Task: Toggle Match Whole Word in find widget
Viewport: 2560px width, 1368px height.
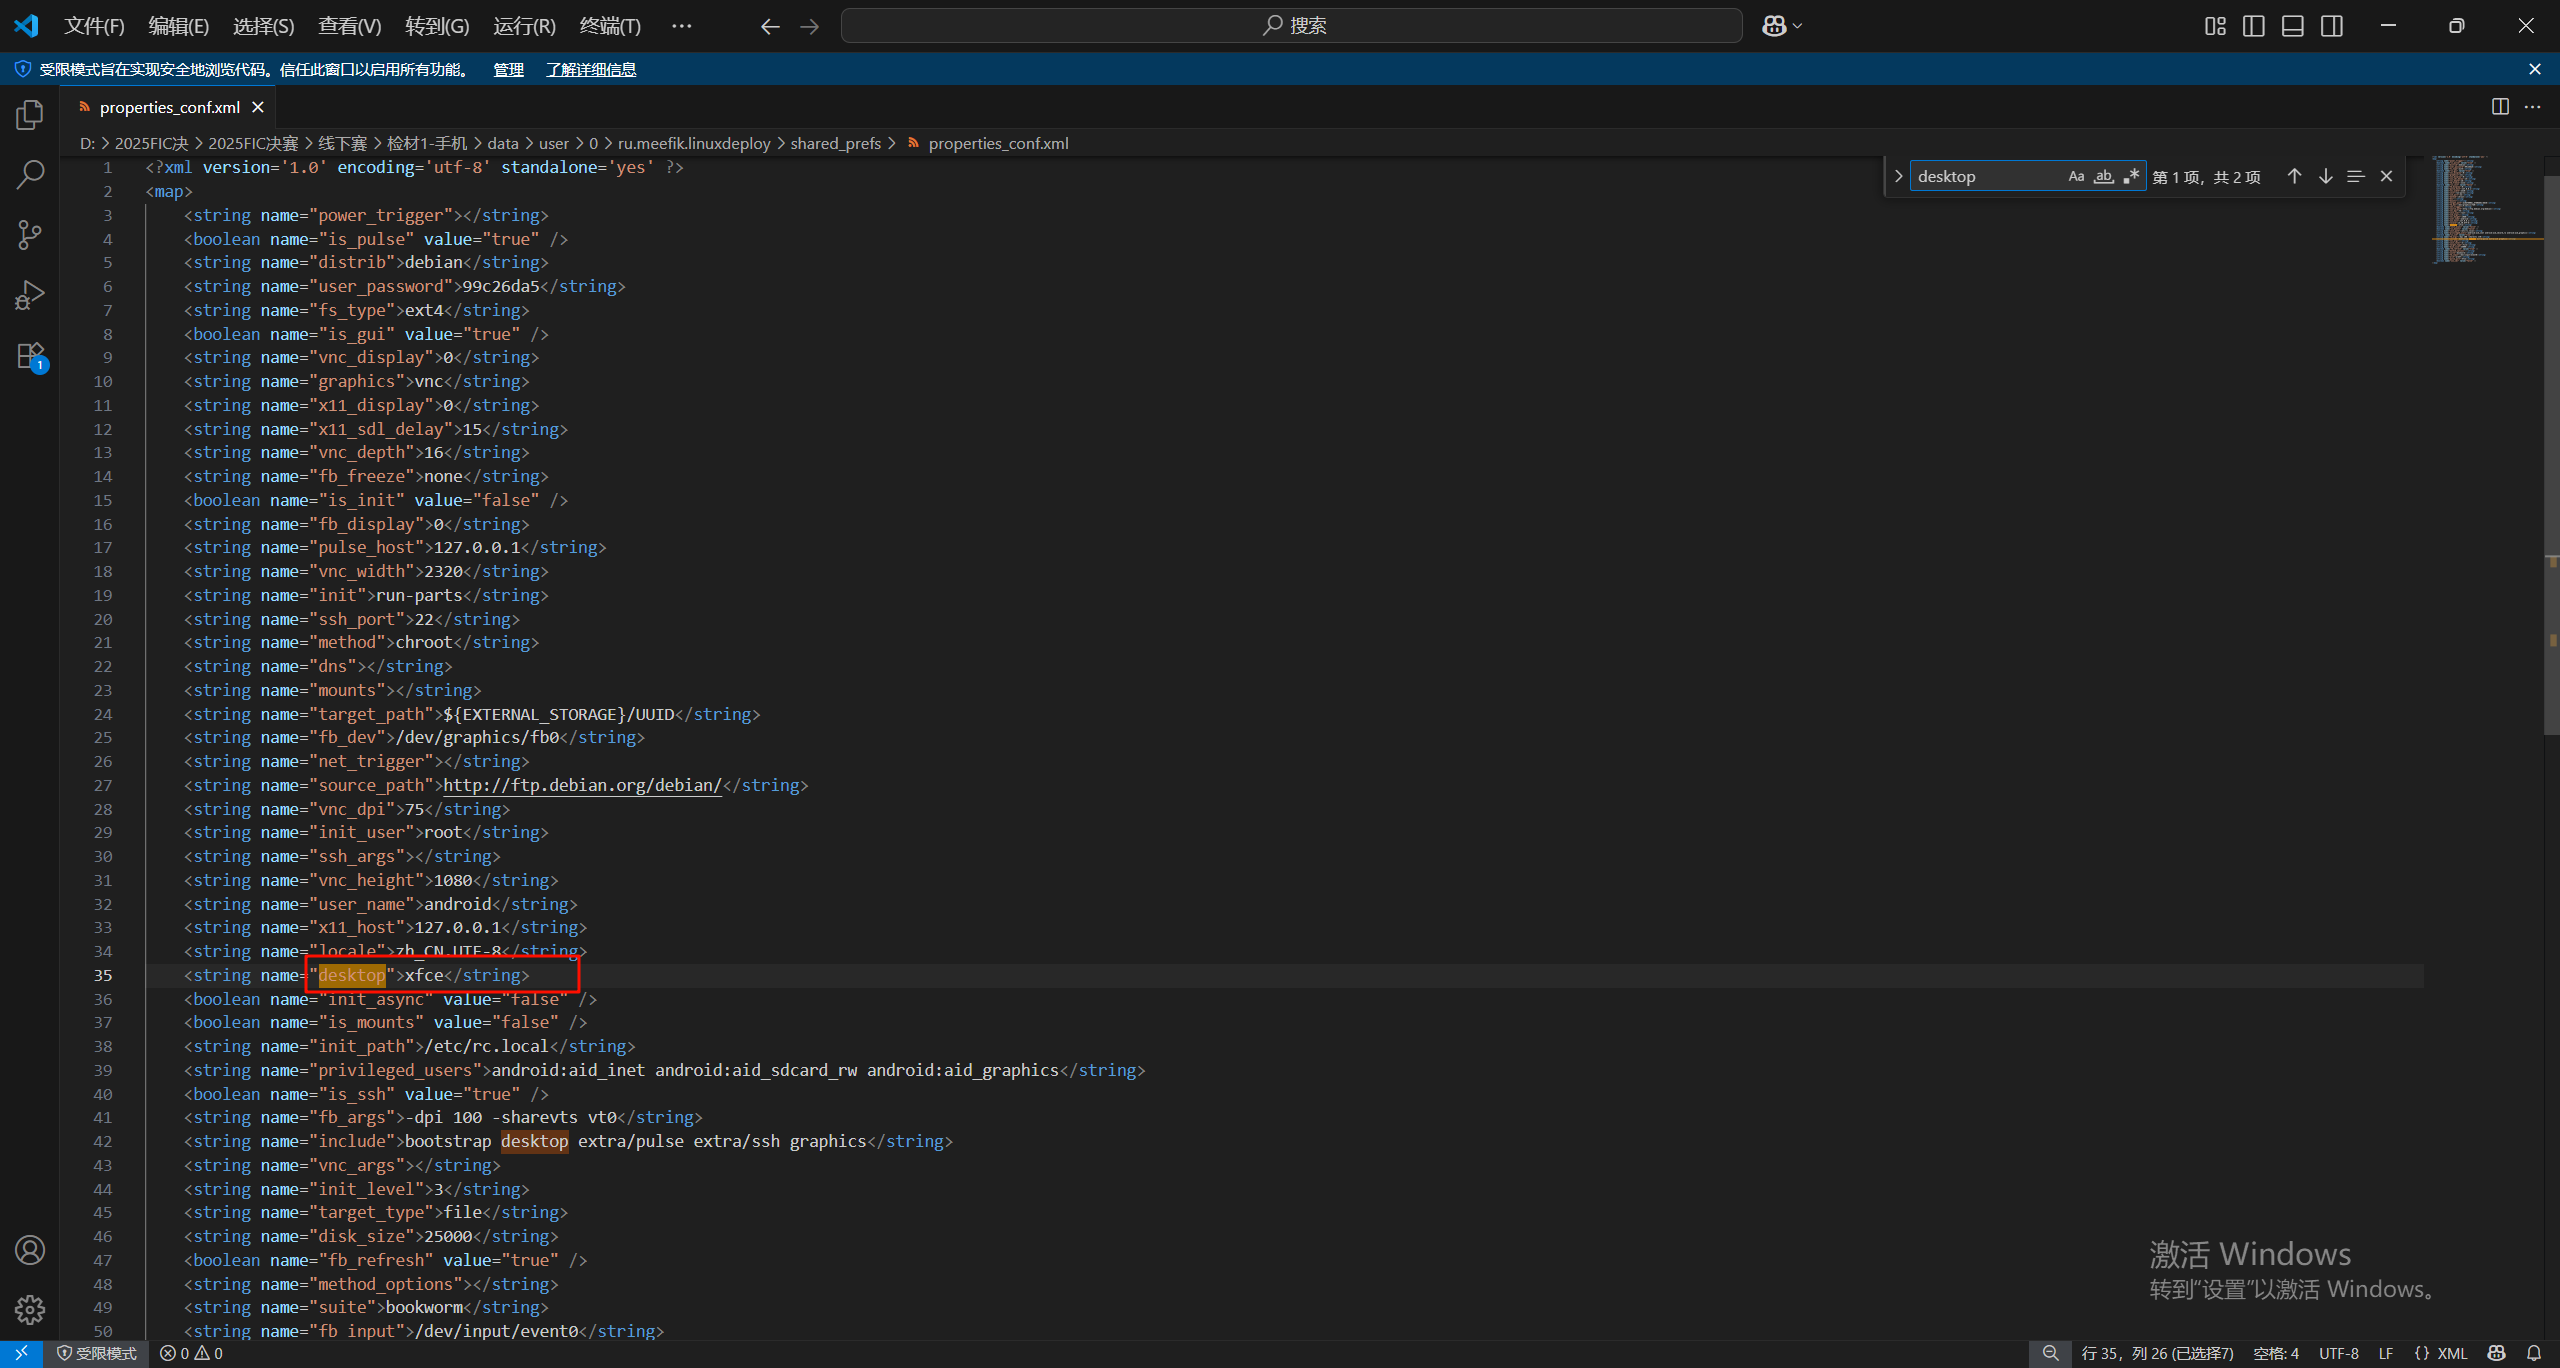Action: coord(2104,176)
